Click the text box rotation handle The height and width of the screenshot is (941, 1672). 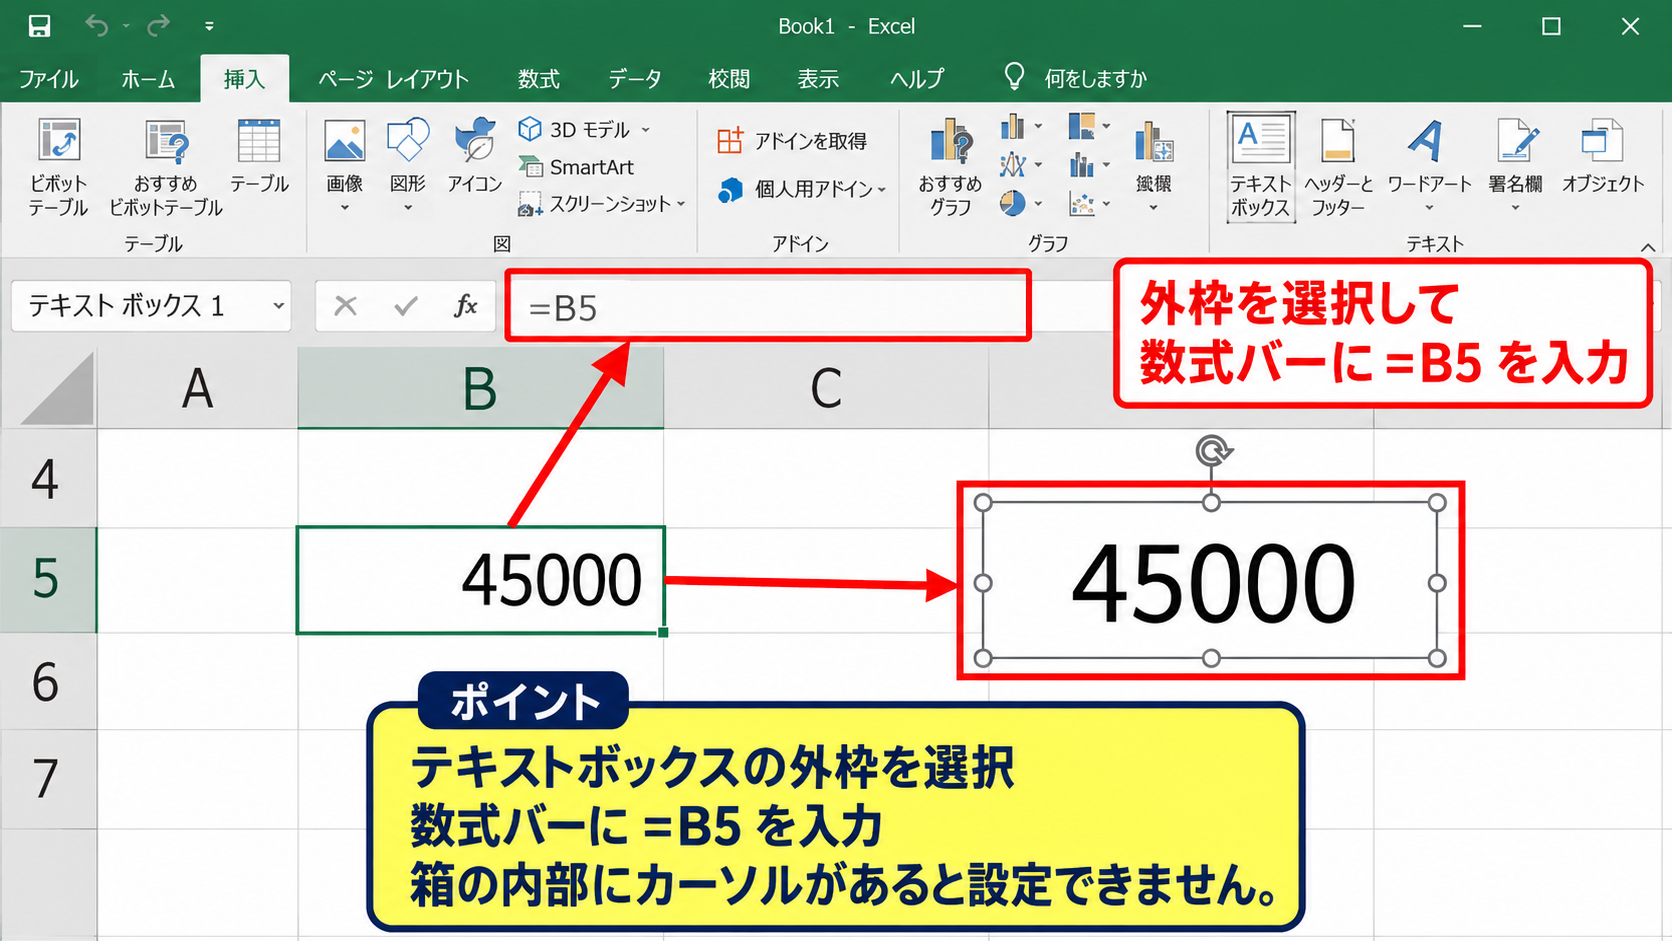coord(1212,451)
